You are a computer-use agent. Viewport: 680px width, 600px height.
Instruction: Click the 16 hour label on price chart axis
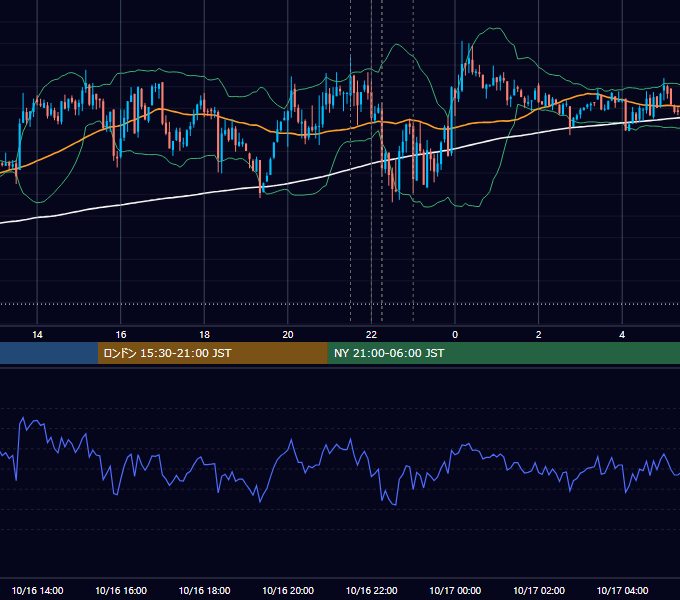pos(121,335)
